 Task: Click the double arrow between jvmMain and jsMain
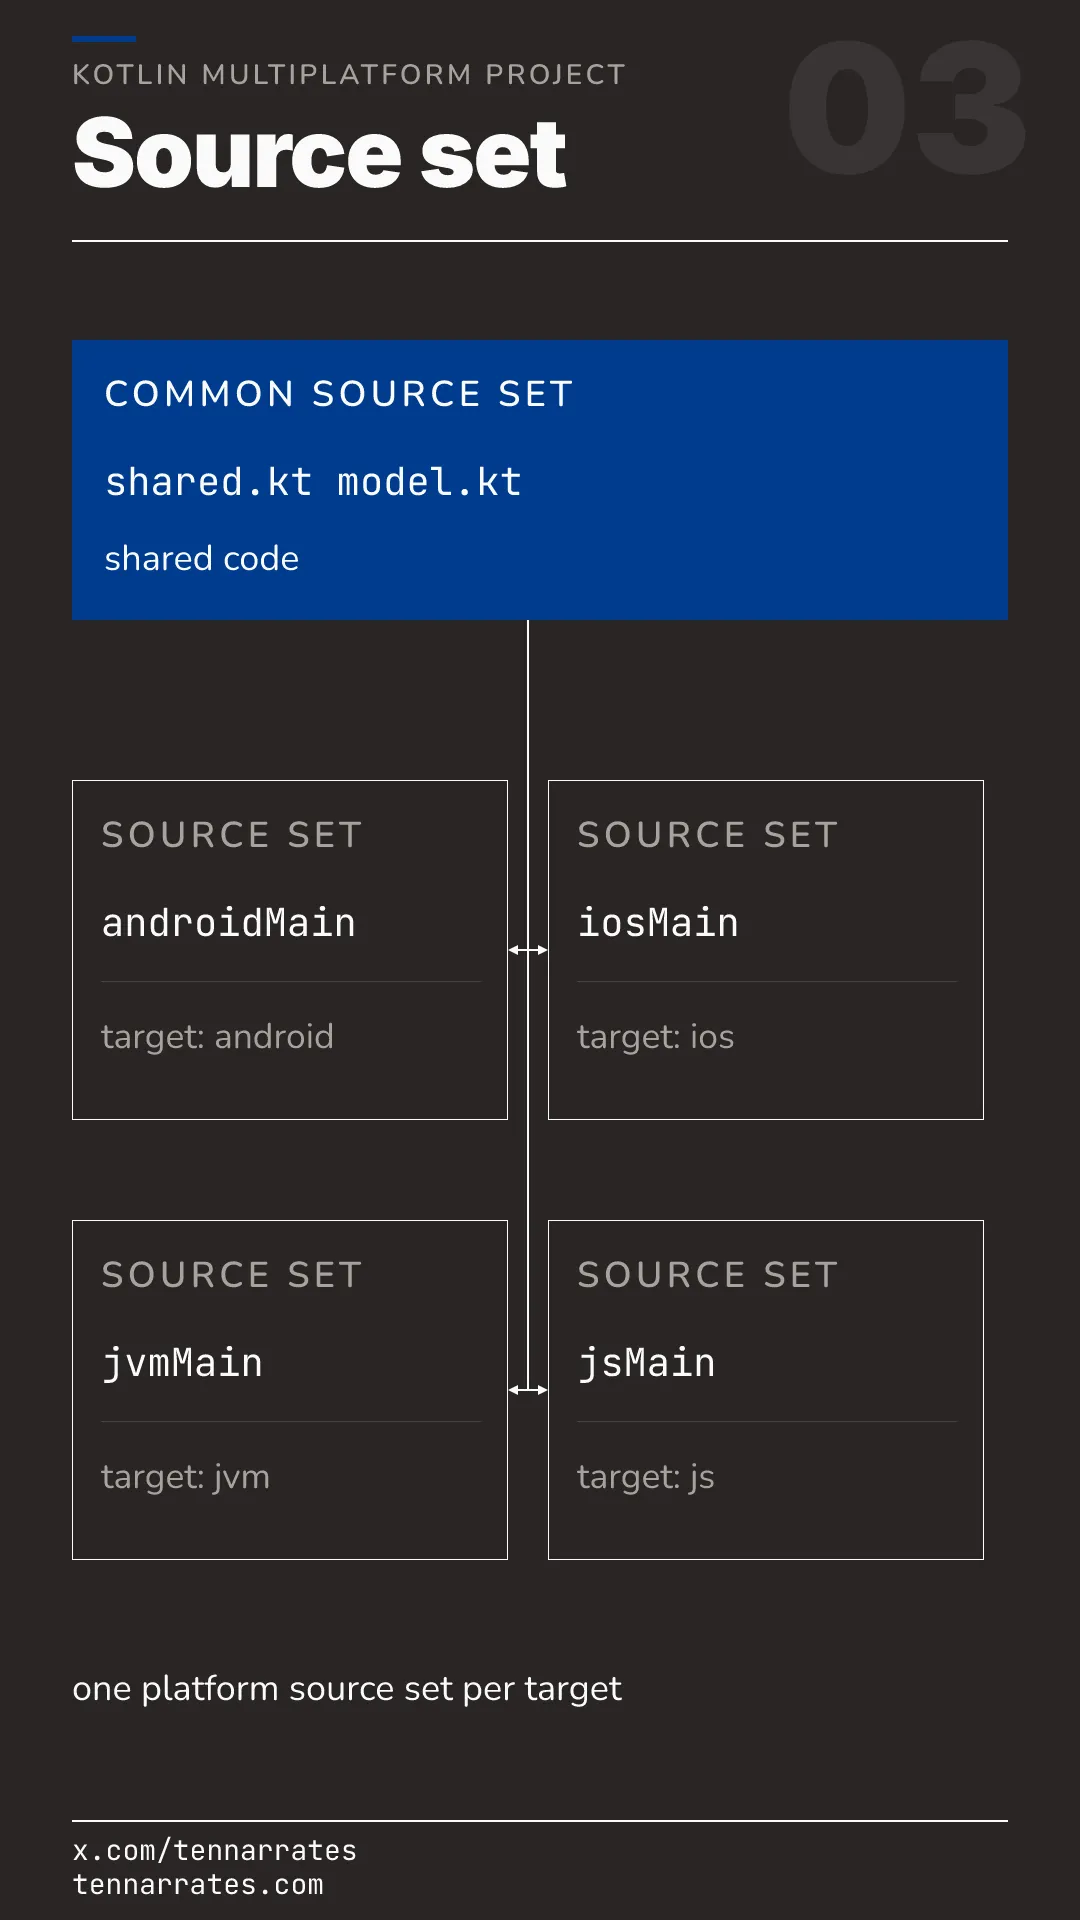[528, 1390]
